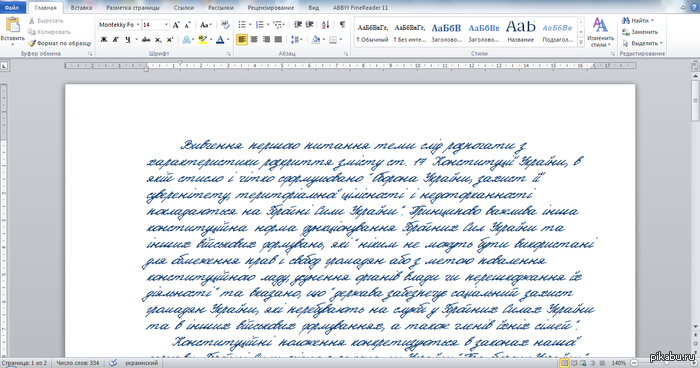The width and height of the screenshot is (700, 368).
Task: Align text right
Action: point(266,40)
